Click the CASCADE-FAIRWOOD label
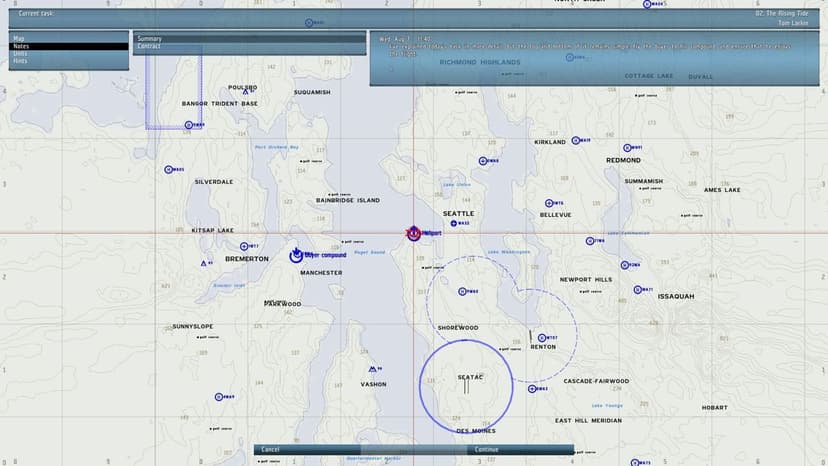This screenshot has width=828, height=466. point(596,381)
